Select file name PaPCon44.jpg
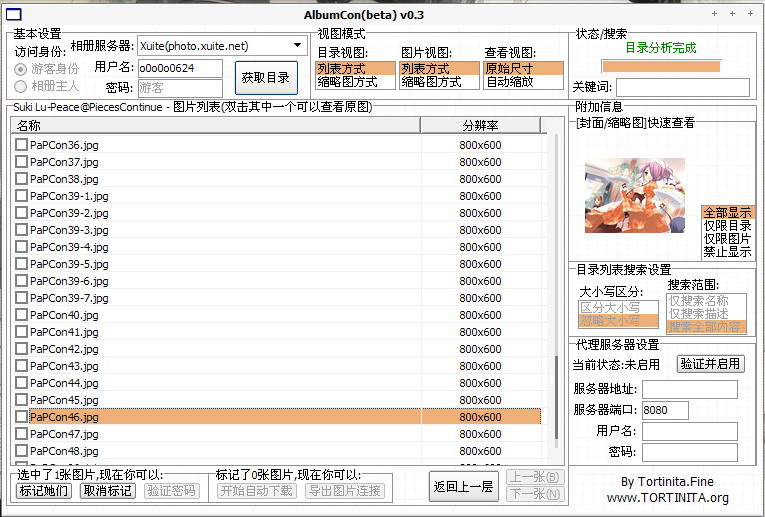This screenshot has width=765, height=517. coord(64,383)
